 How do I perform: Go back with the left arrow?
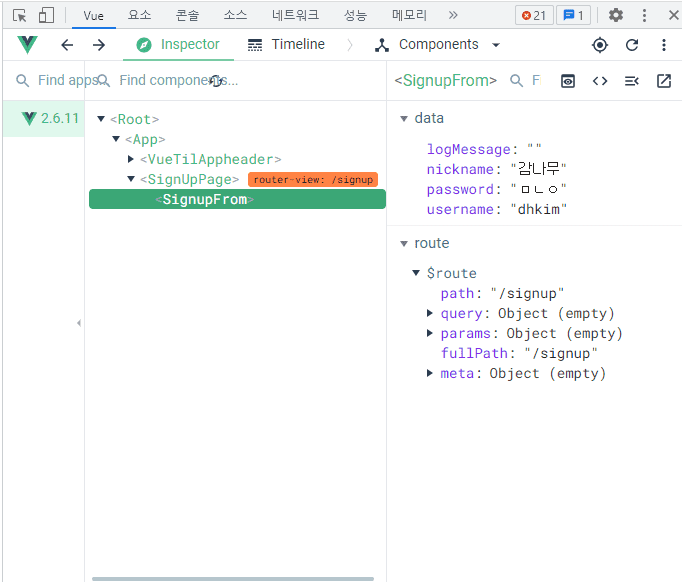(67, 45)
